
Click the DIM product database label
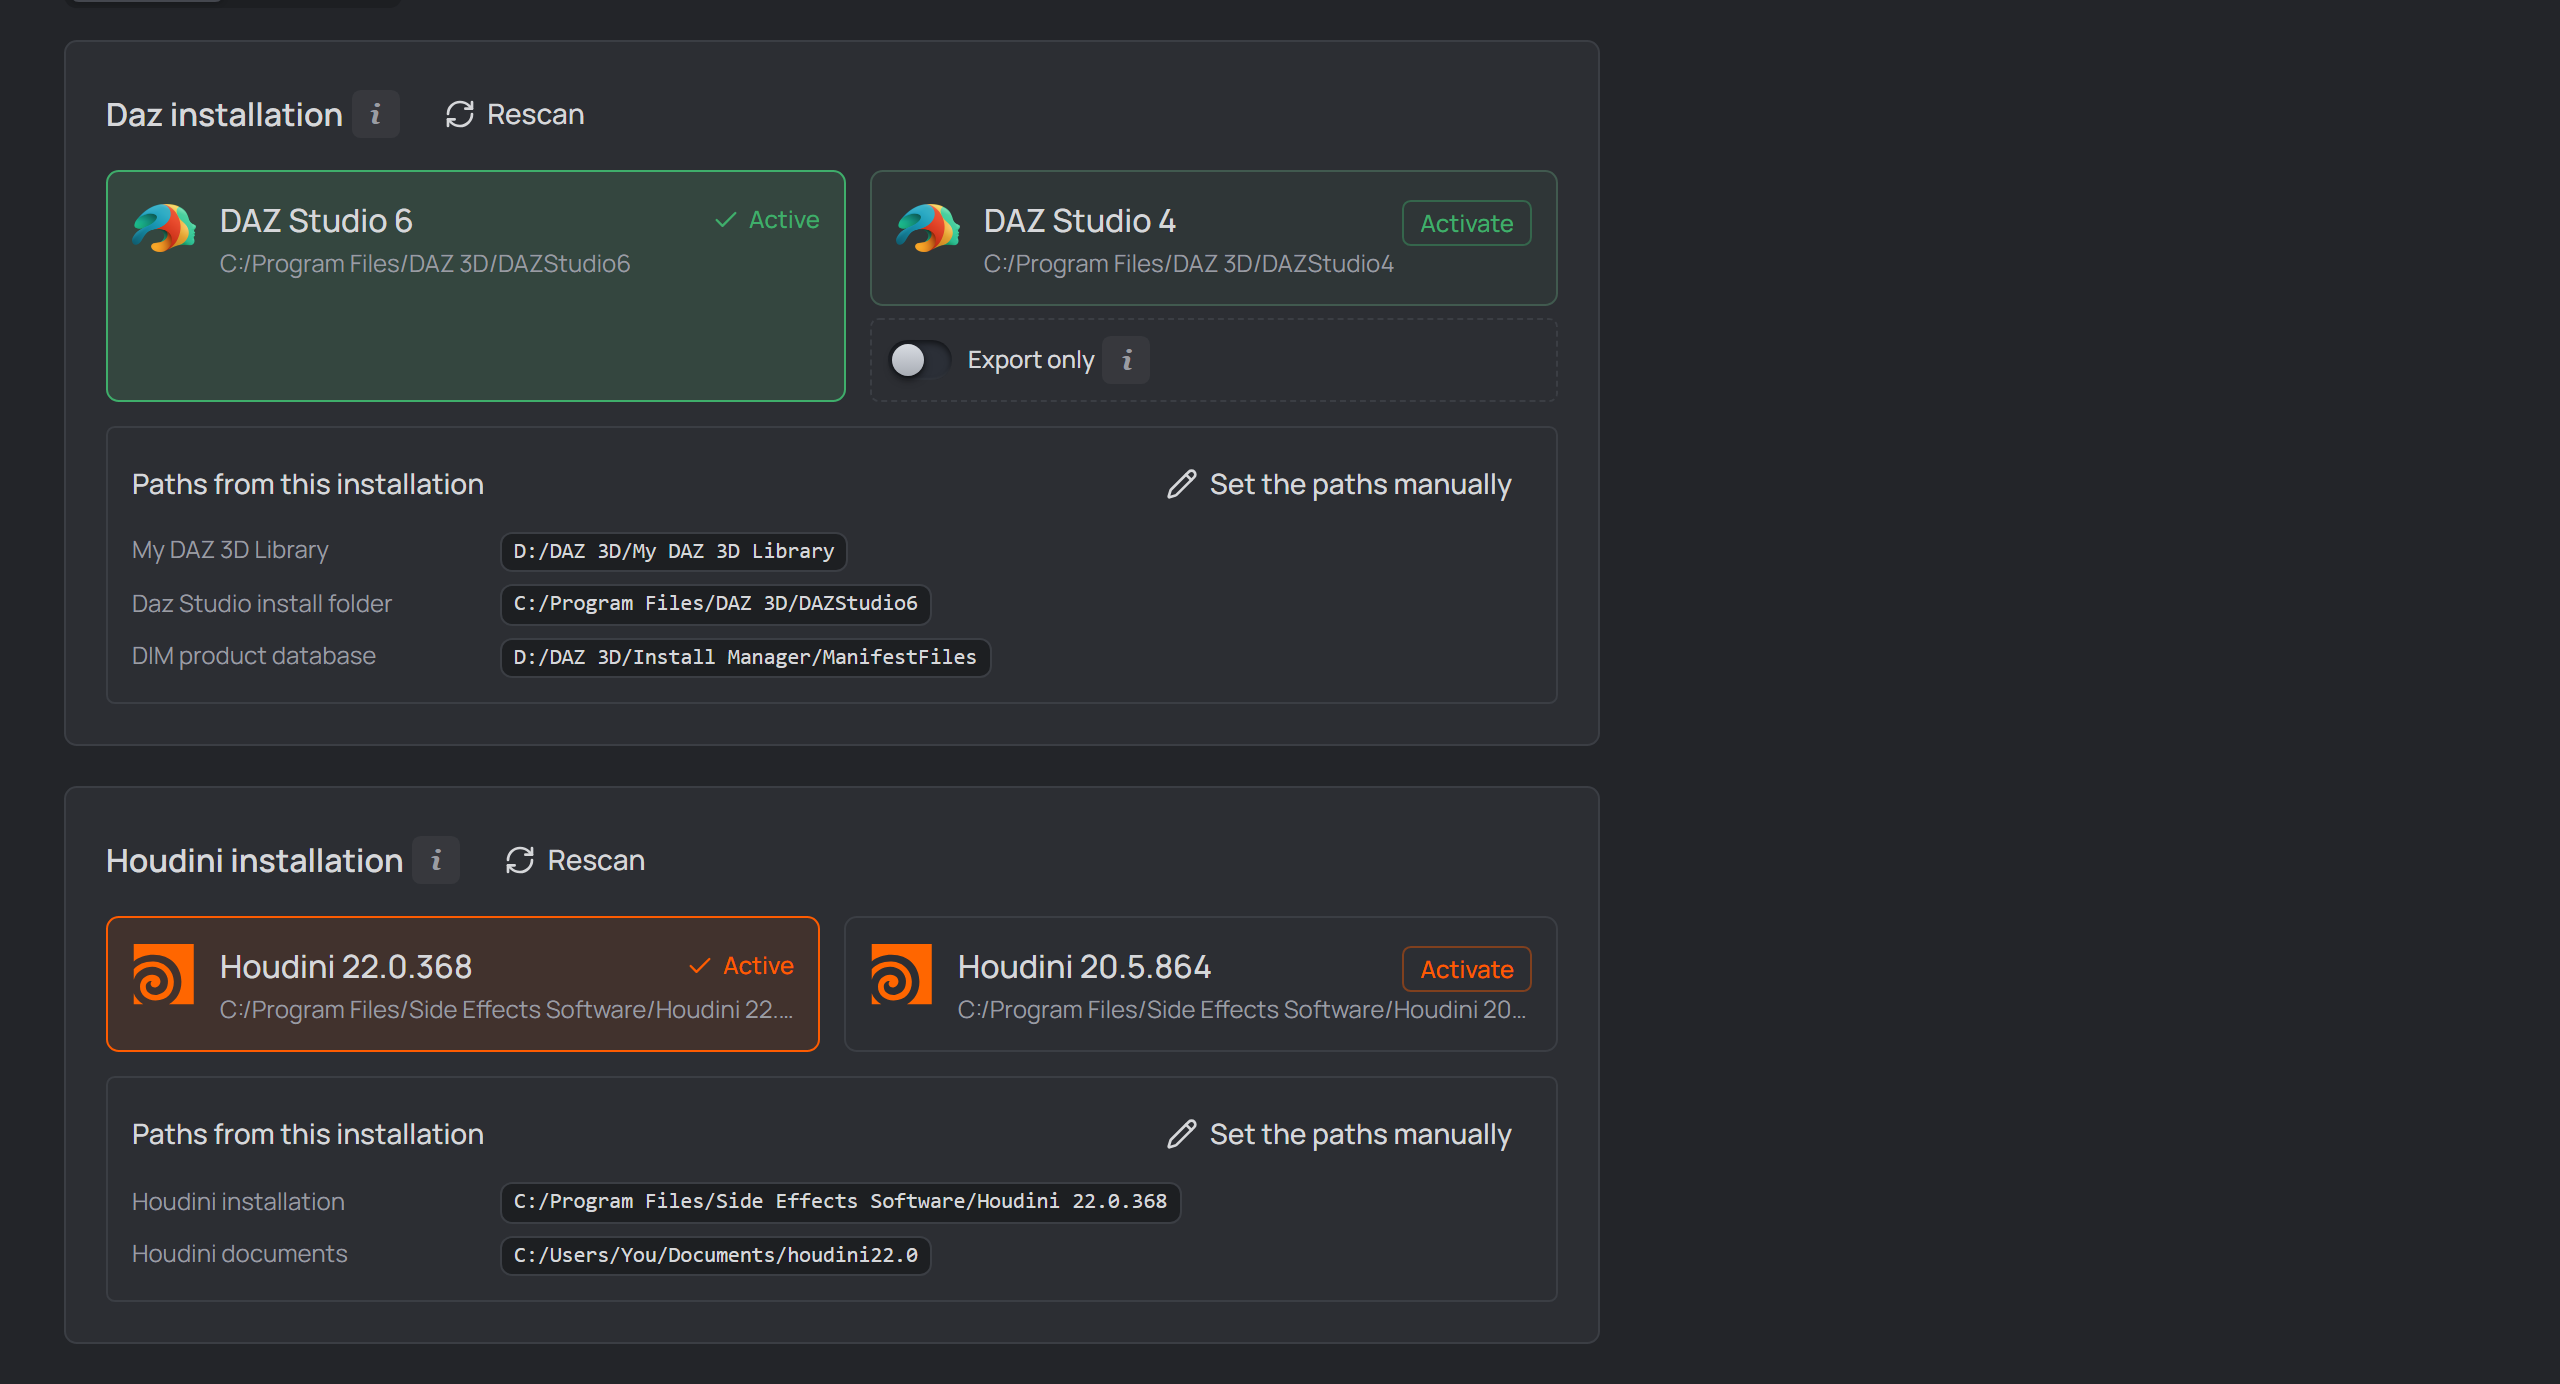click(x=254, y=656)
